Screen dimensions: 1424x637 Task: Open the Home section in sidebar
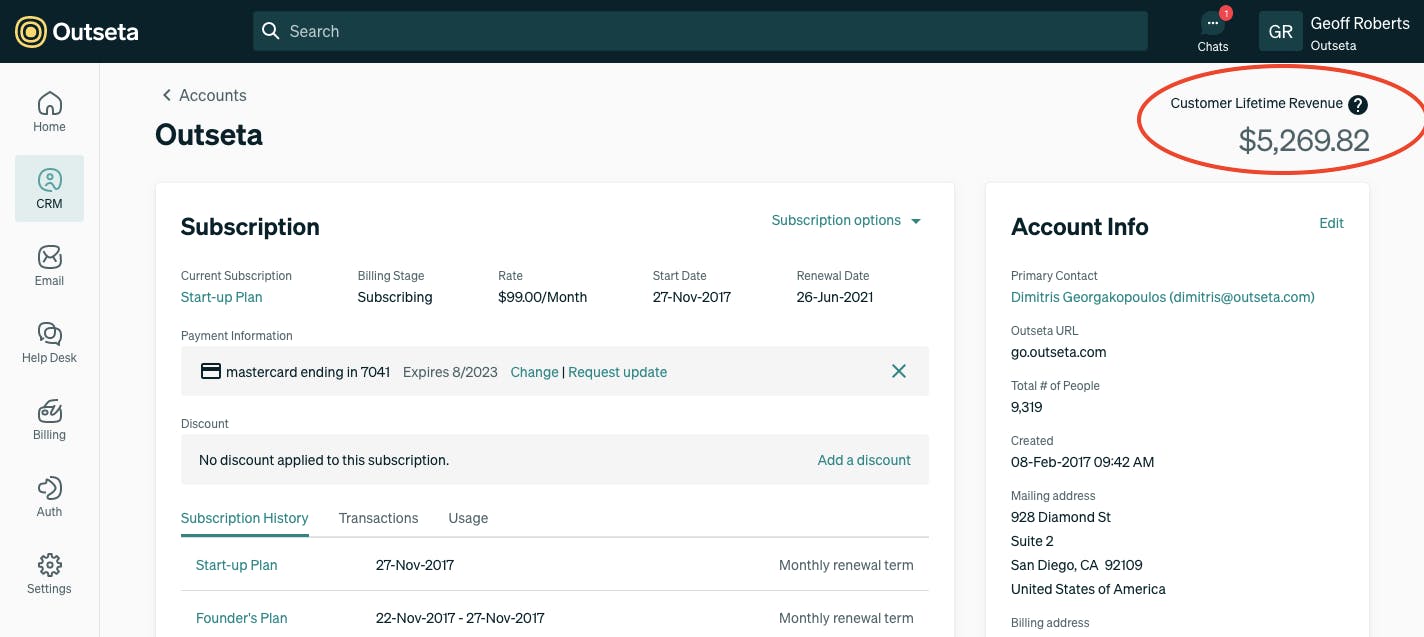pos(49,112)
